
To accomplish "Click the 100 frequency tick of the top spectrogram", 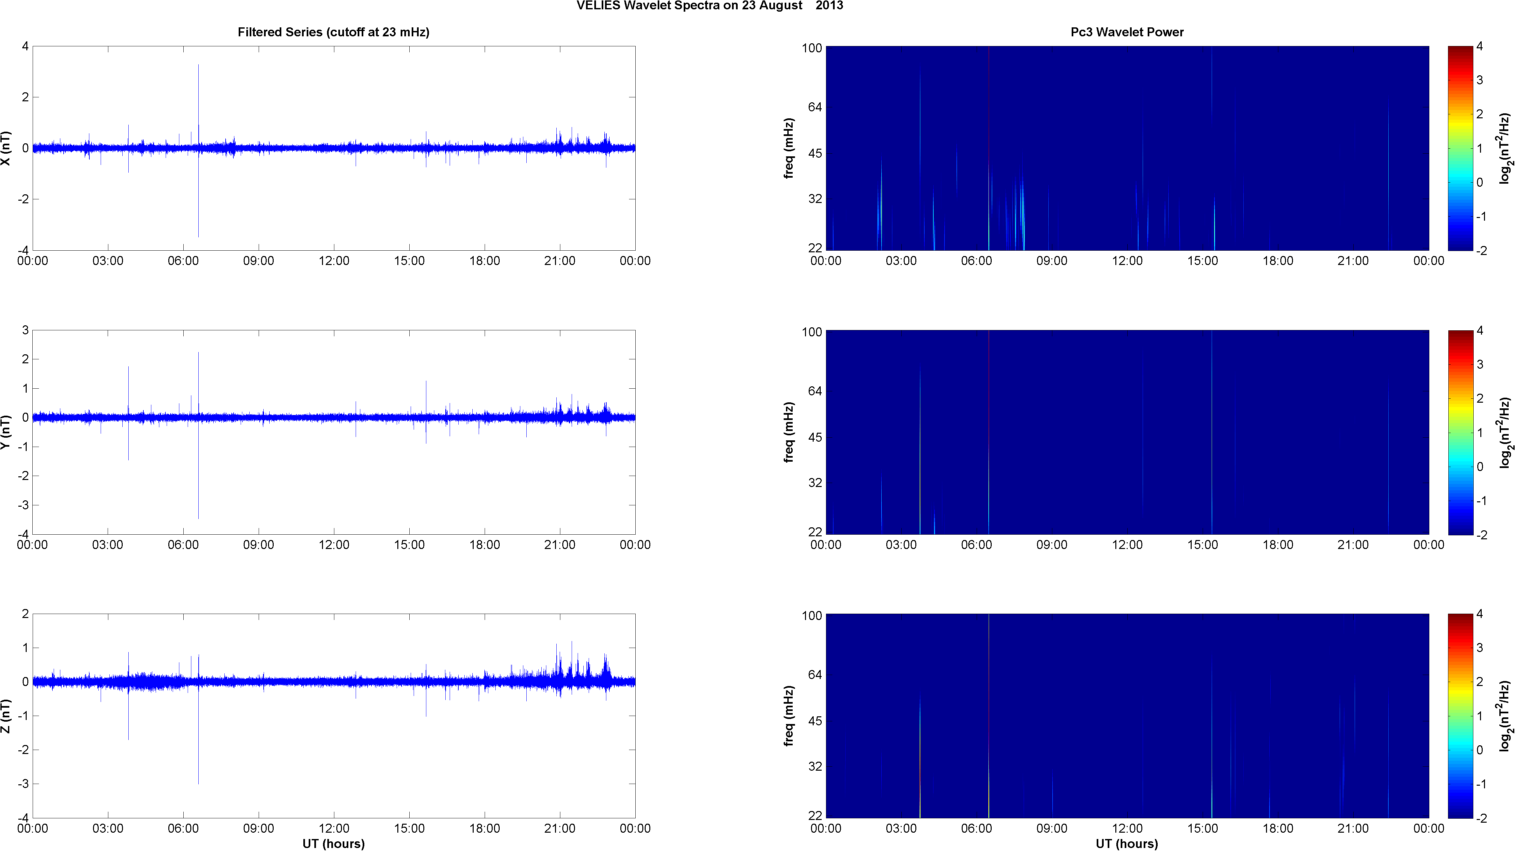I will [x=811, y=48].
